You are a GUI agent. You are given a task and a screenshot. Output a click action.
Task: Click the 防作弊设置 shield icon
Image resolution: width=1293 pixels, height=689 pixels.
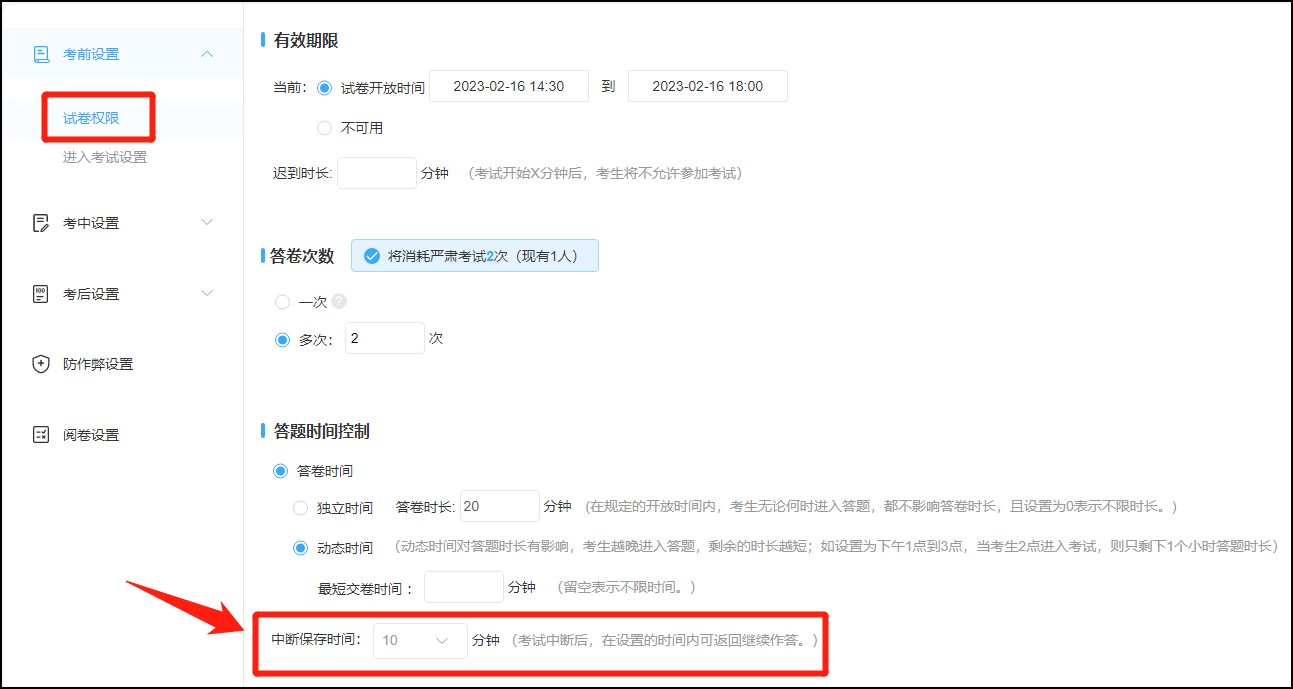[x=41, y=364]
